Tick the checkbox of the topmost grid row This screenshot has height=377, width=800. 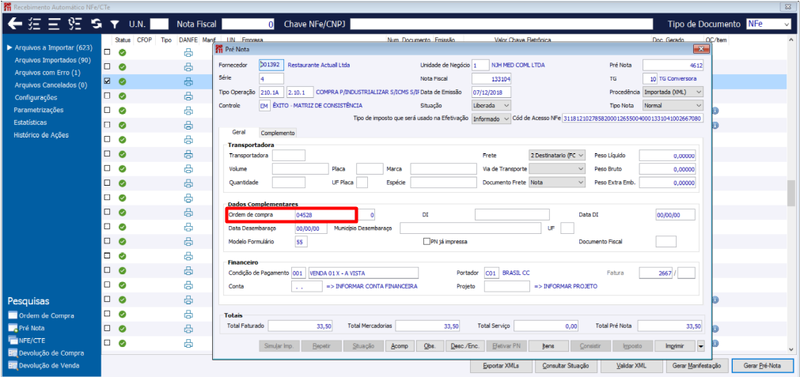[x=107, y=52]
